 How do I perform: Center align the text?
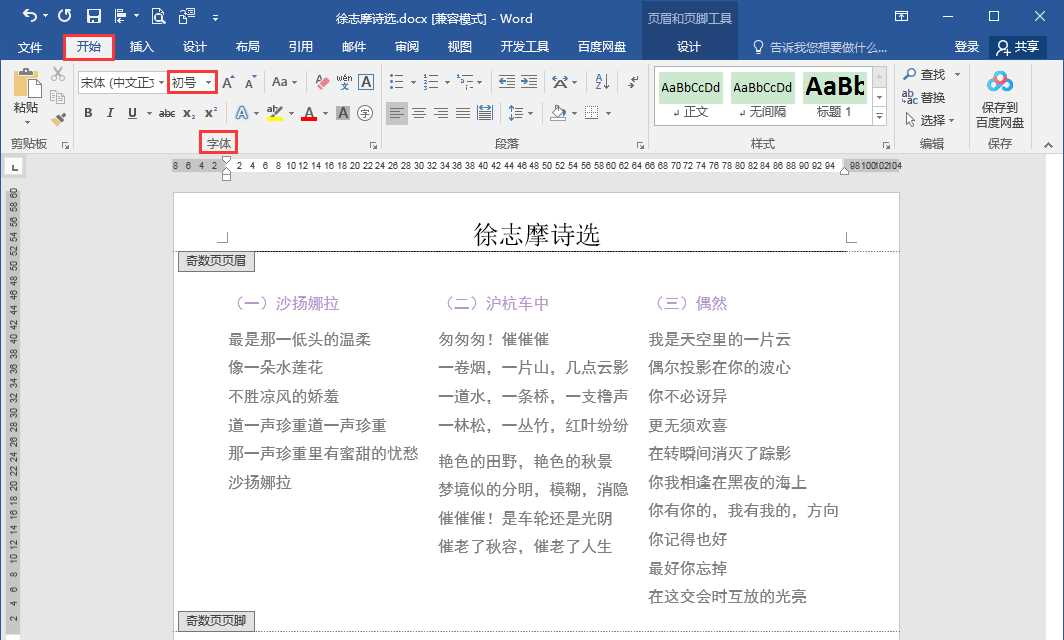click(x=419, y=113)
